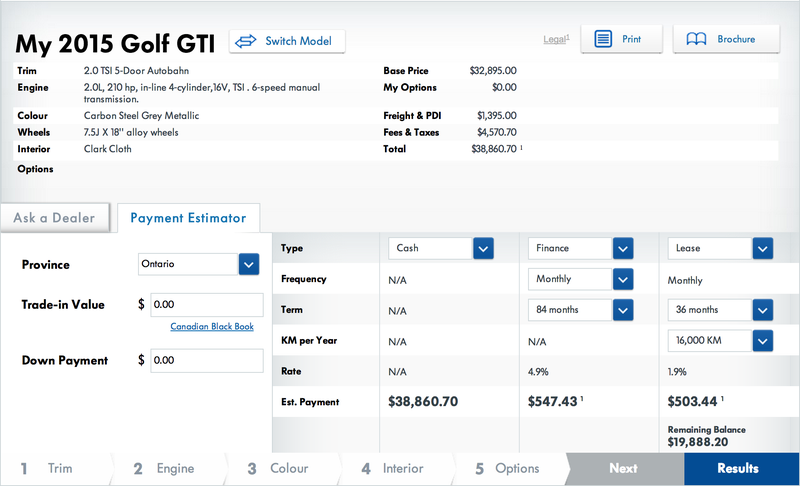Screen dimensions: 800x486
Task: Open the Finance type dropdown arrow
Action: coord(623,248)
